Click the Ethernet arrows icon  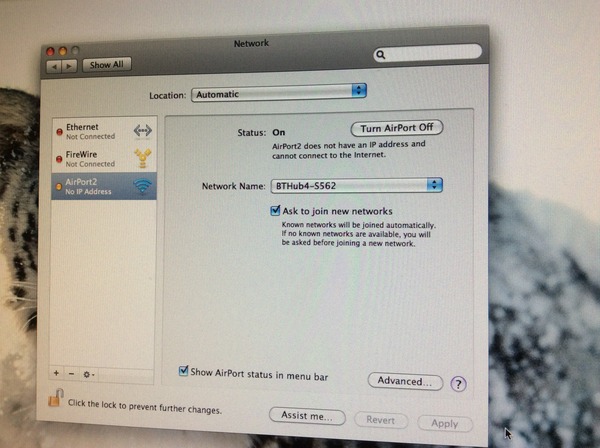(x=142, y=130)
